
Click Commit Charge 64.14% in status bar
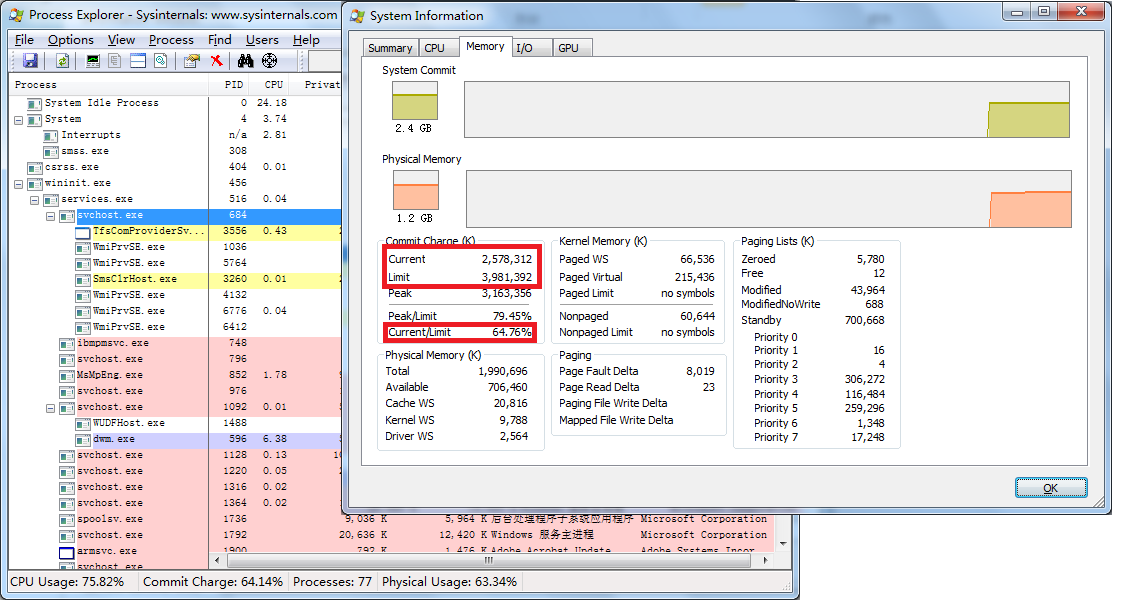(x=213, y=582)
